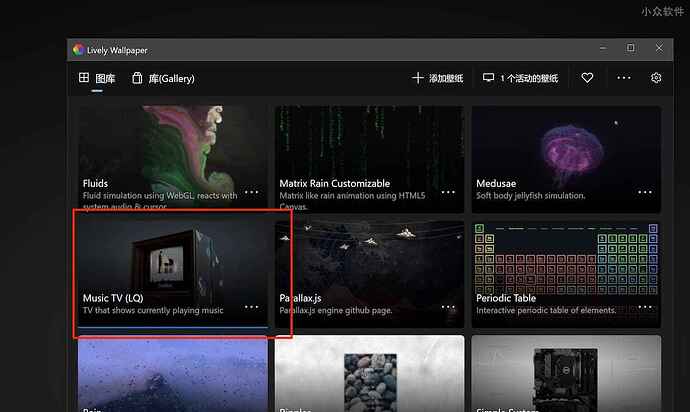690x412 pixels.
Task: Click the plus icon to add wallpaper
Action: point(418,78)
